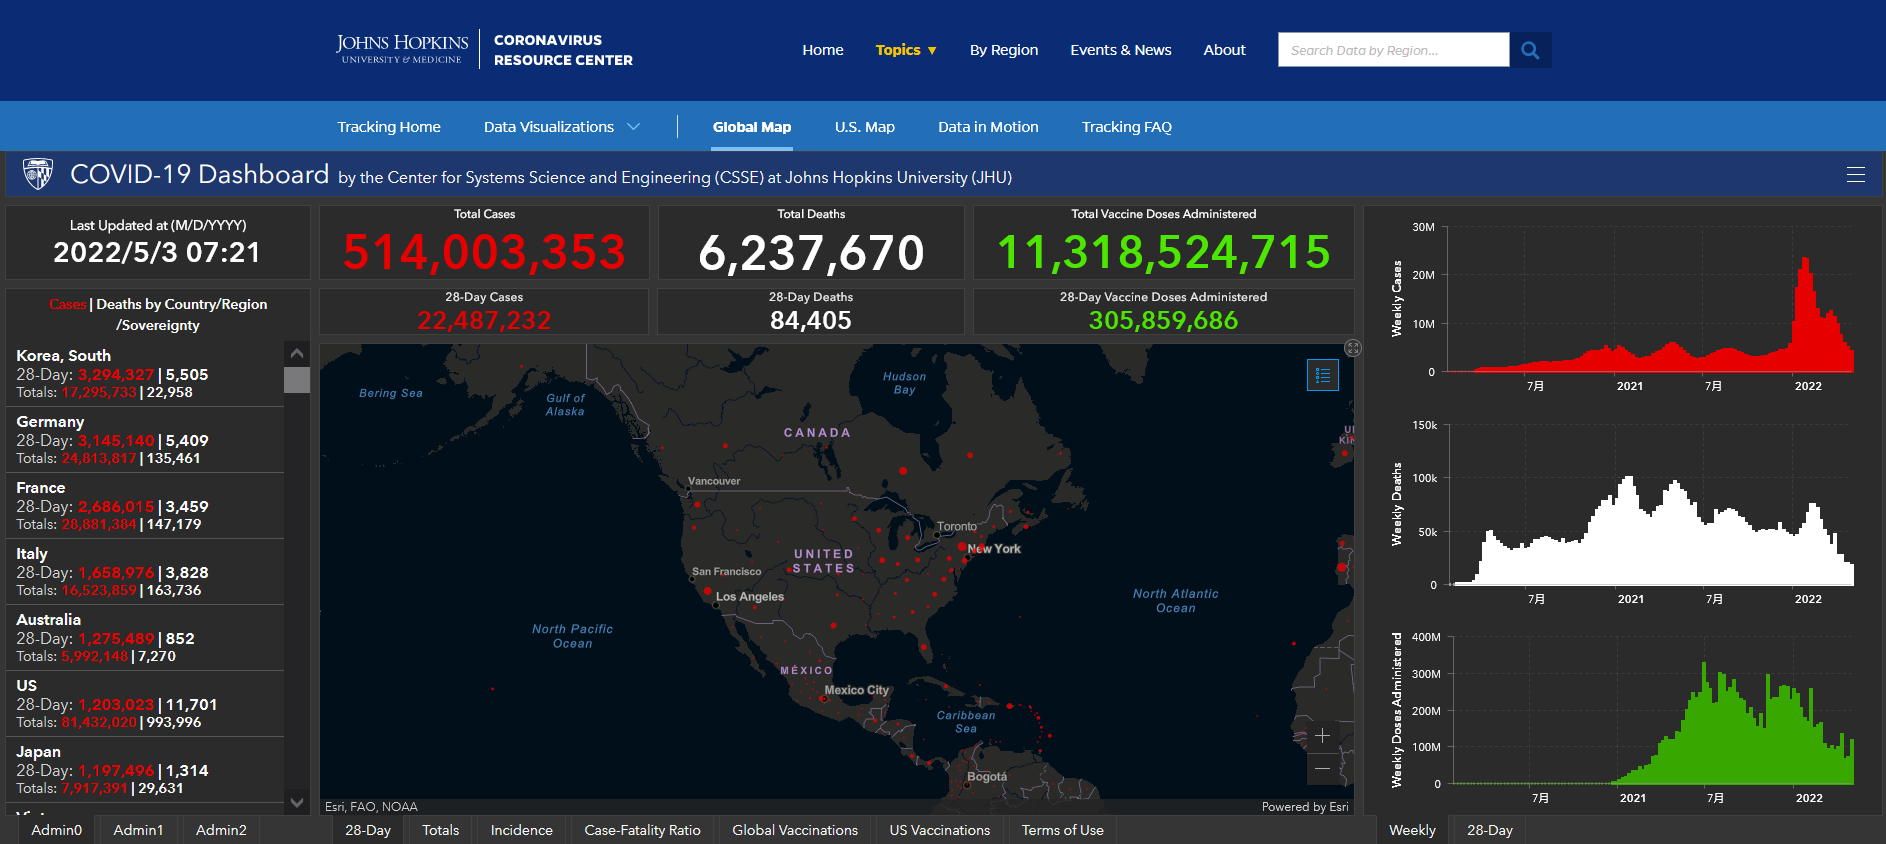Expand the map to full view
1886x844 pixels.
(x=1353, y=348)
